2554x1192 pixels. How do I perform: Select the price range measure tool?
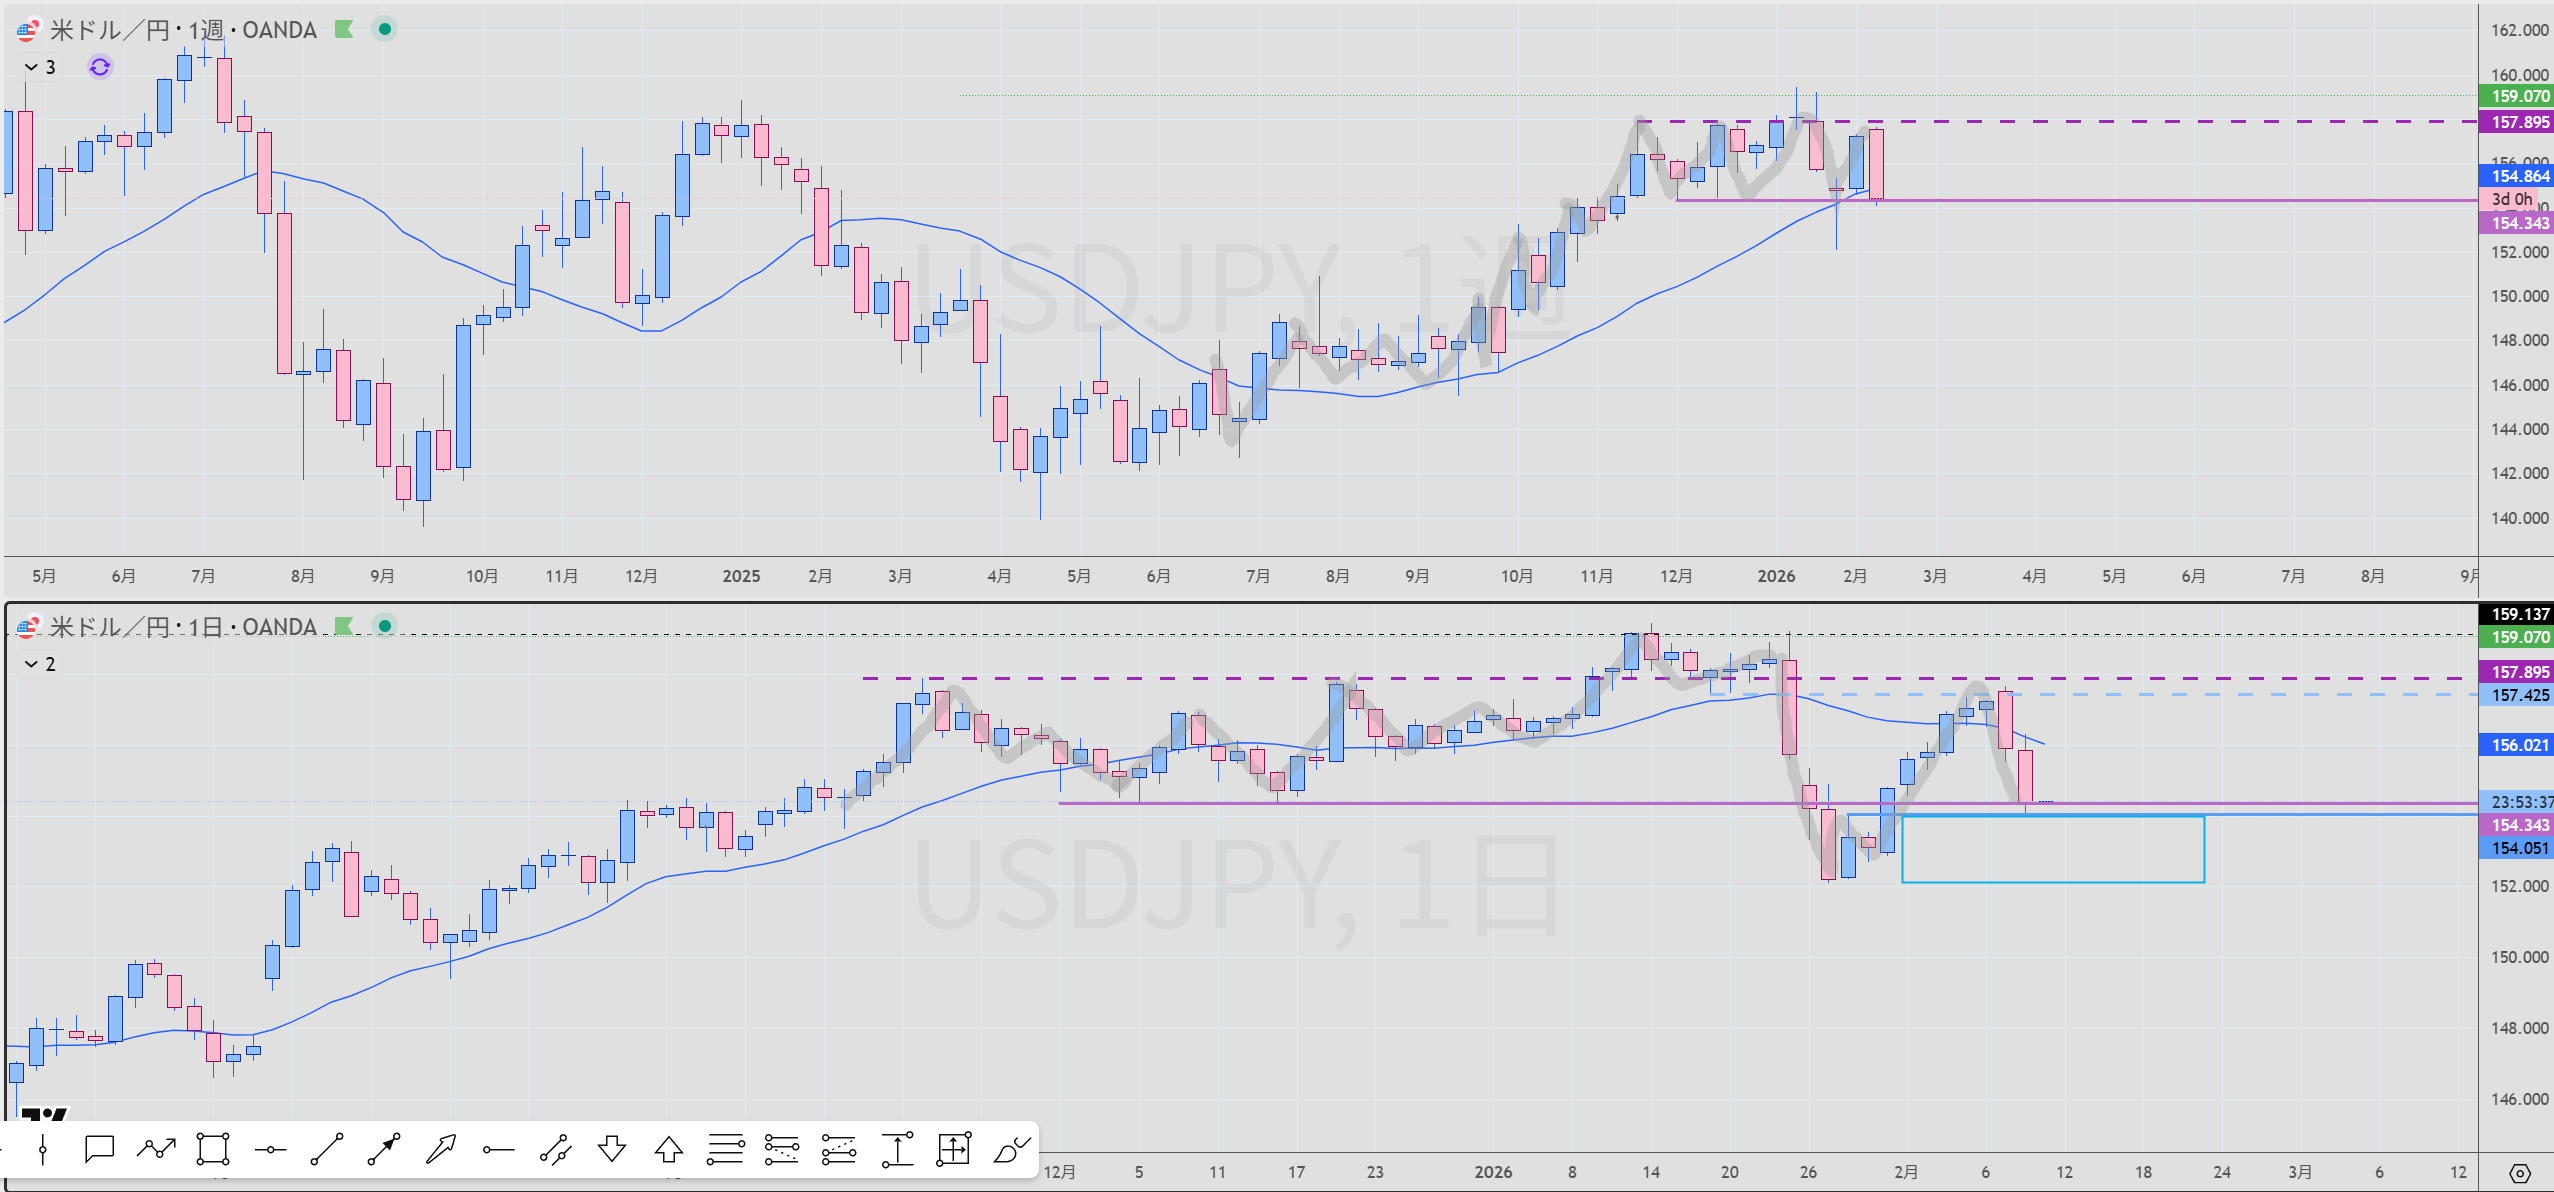pos(897,1150)
